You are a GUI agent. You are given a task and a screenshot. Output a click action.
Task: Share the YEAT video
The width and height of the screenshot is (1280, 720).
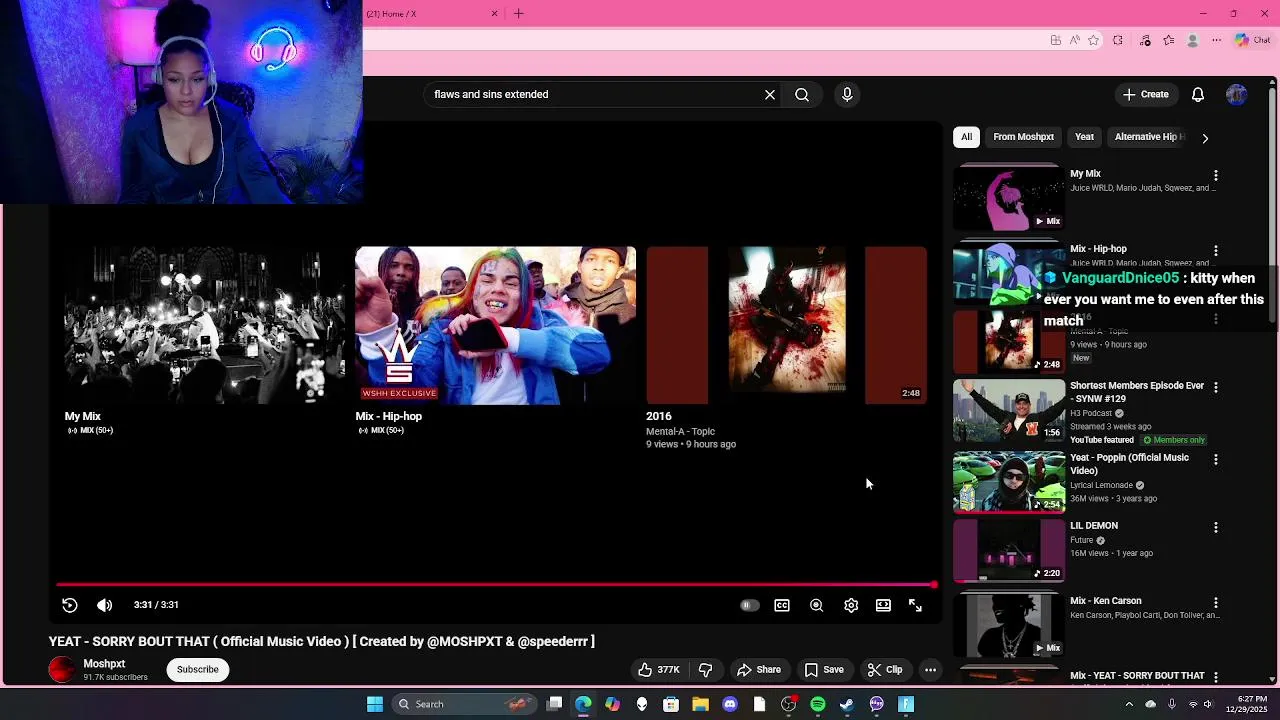point(759,670)
